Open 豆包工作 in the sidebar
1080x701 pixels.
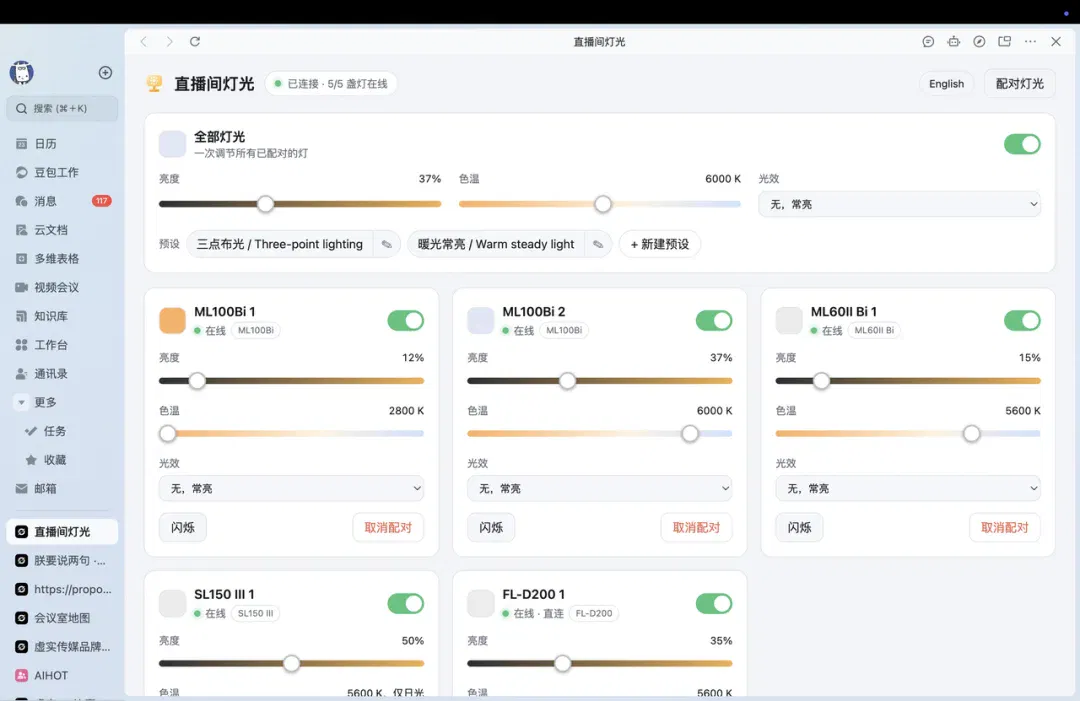[62, 172]
